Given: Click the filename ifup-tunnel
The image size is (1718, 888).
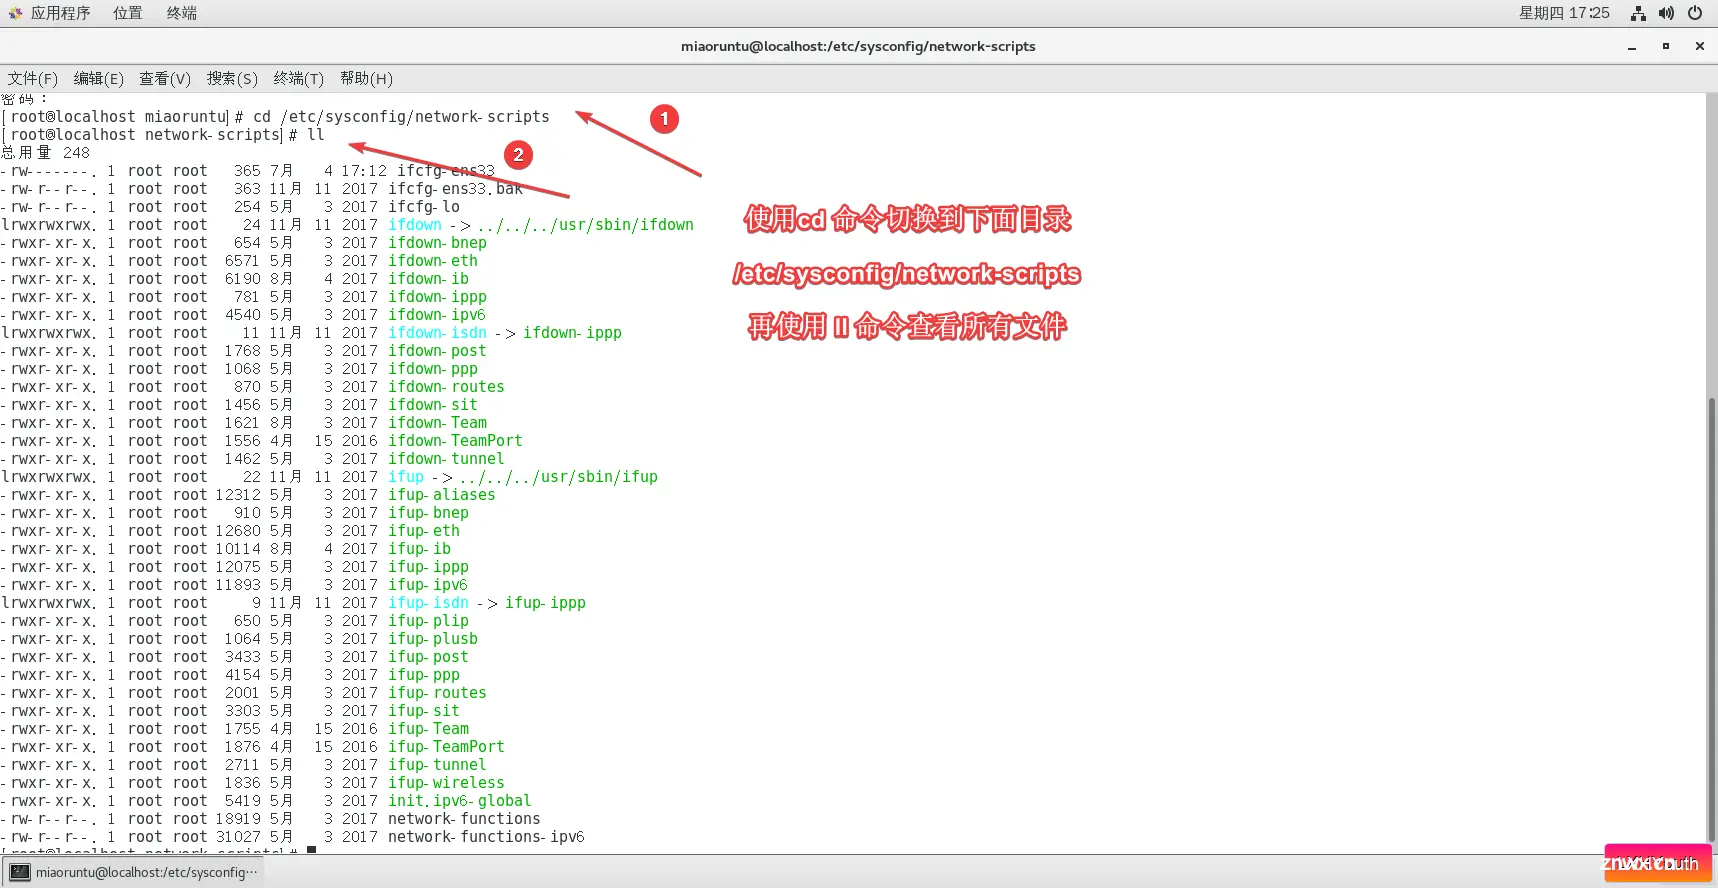Looking at the screenshot, I should [437, 765].
